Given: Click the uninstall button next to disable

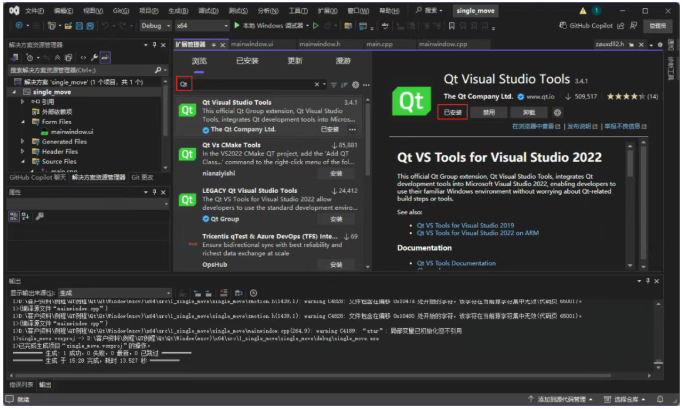Looking at the screenshot, I should click(529, 112).
